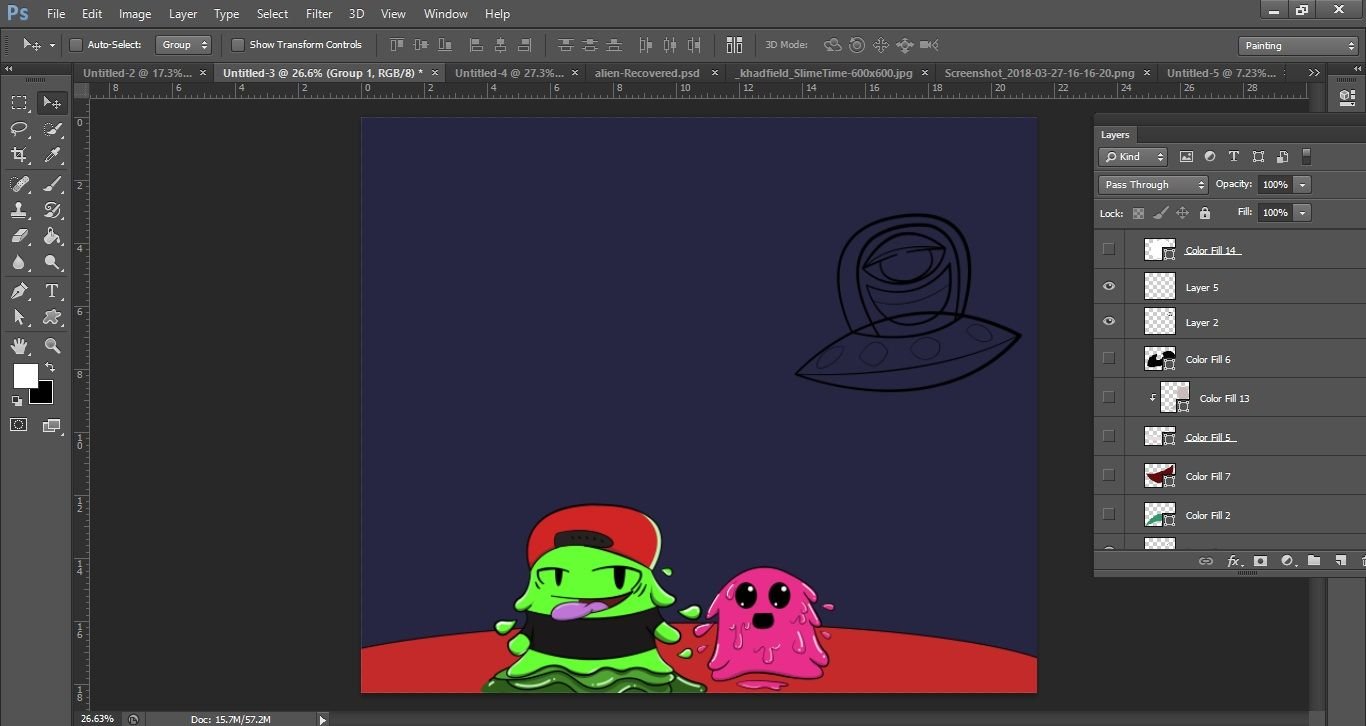Open the Layer menu
The image size is (1366, 726).
183,14
